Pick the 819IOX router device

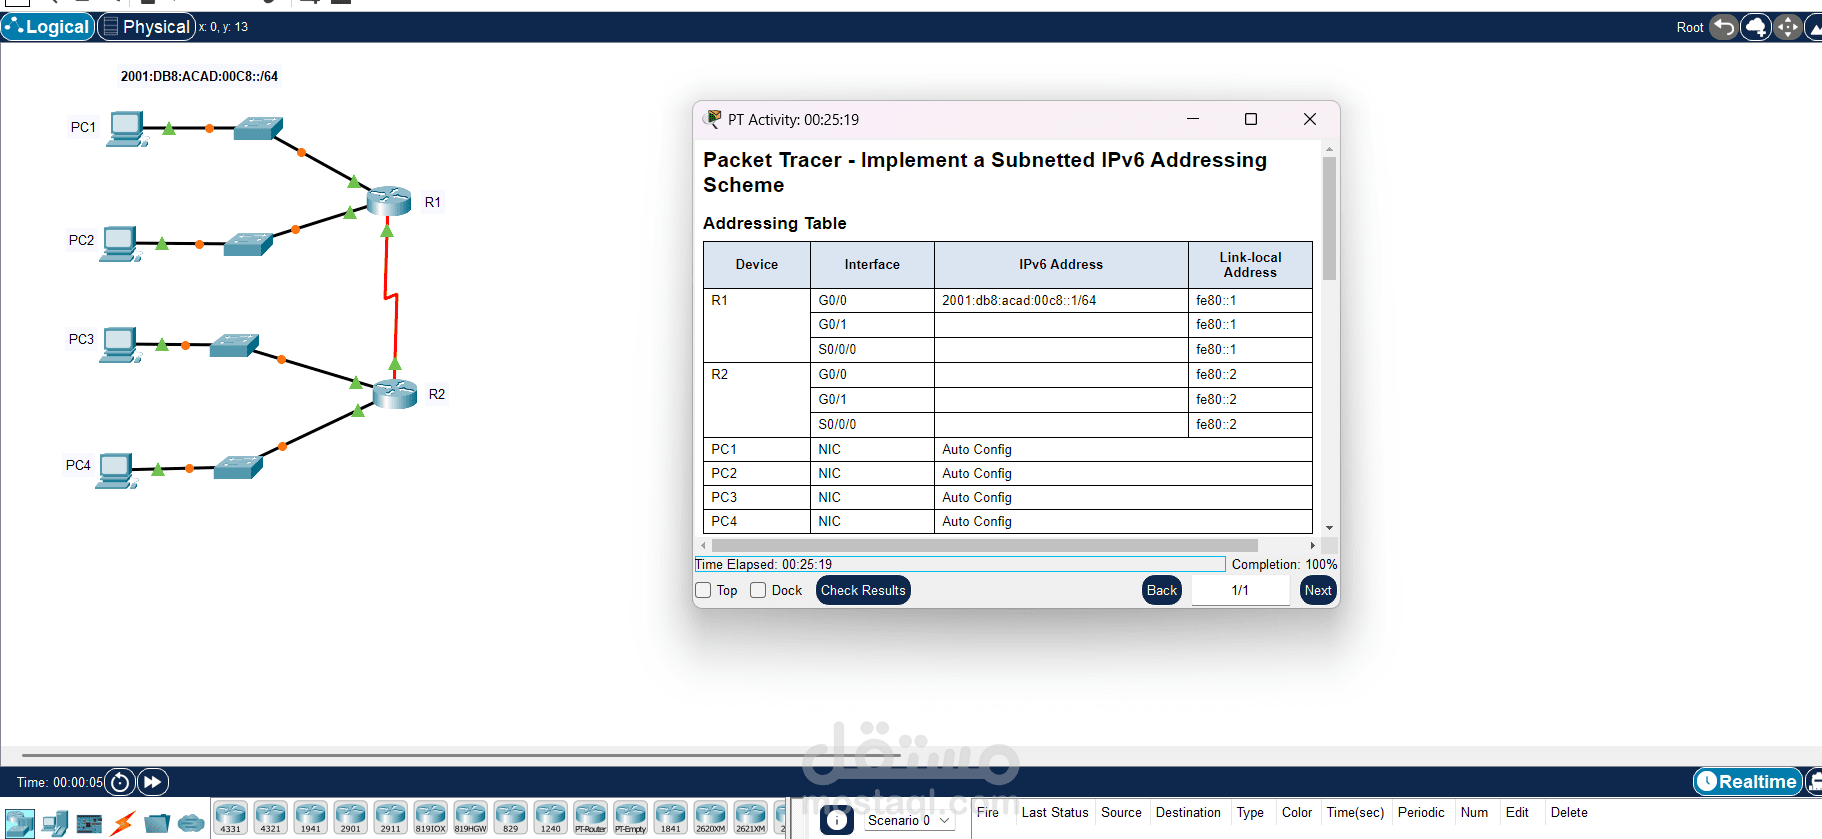pyautogui.click(x=431, y=818)
